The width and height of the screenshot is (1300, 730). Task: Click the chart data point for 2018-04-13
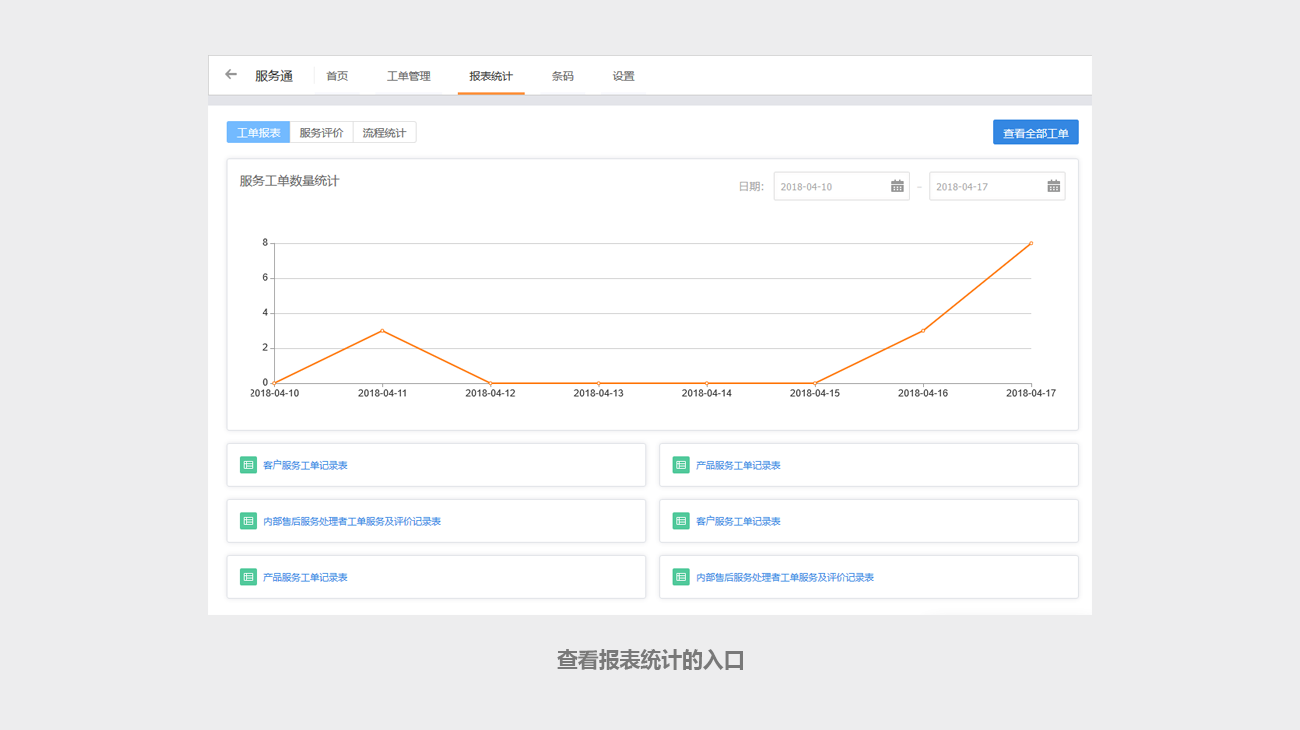point(598,383)
